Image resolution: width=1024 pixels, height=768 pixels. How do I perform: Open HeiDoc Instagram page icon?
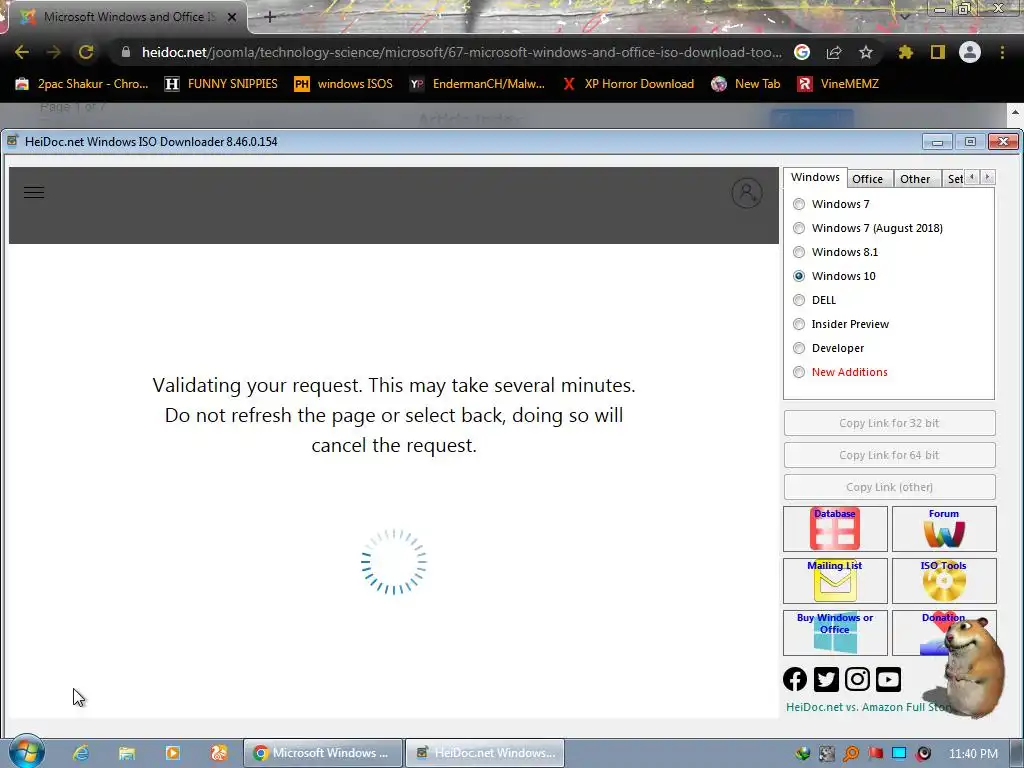(857, 679)
